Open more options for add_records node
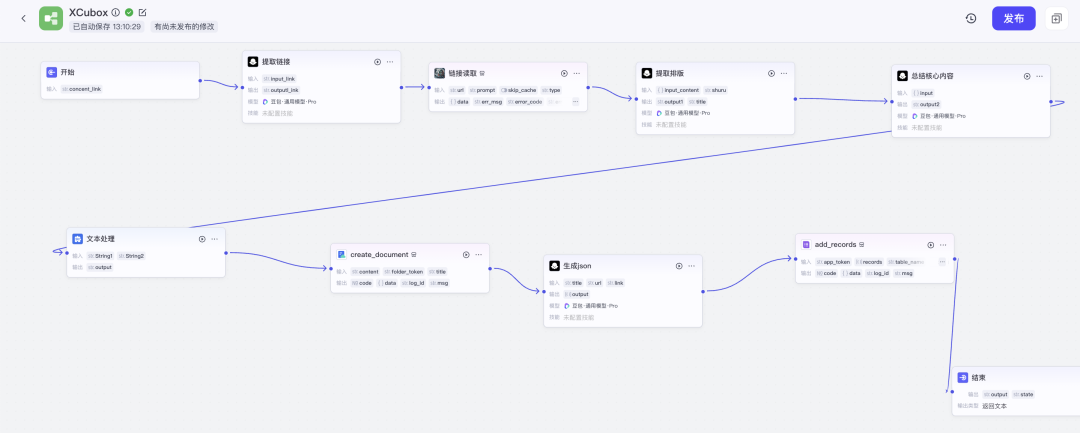This screenshot has height=433, width=1080. (943, 244)
